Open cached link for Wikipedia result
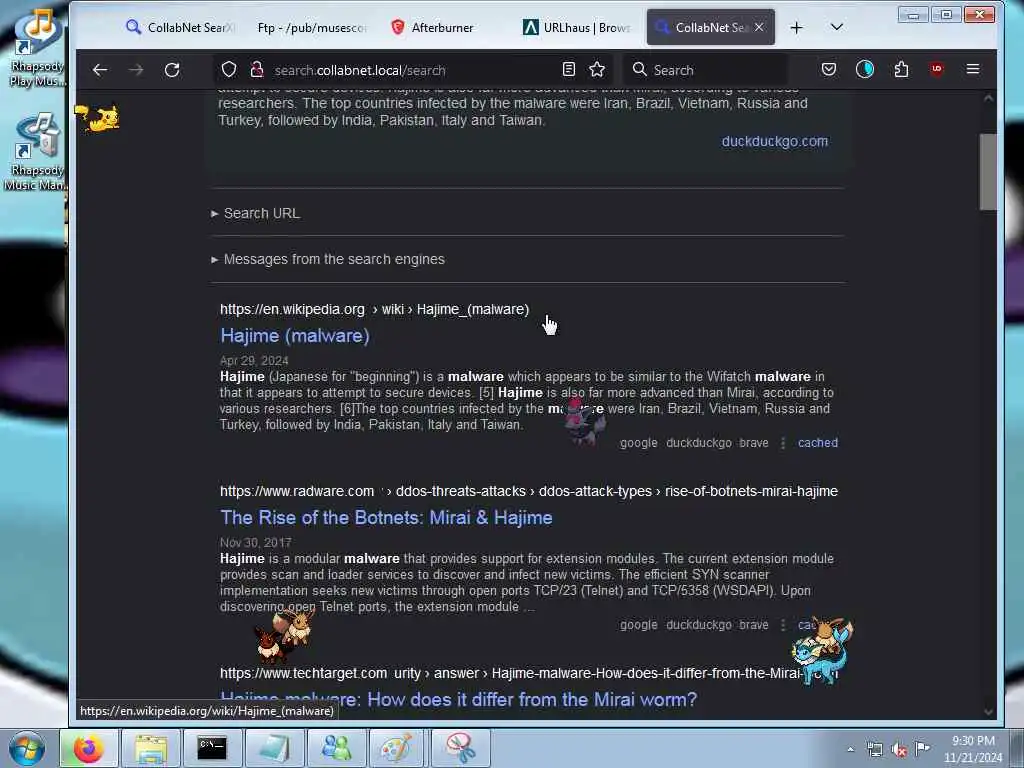 (x=818, y=443)
